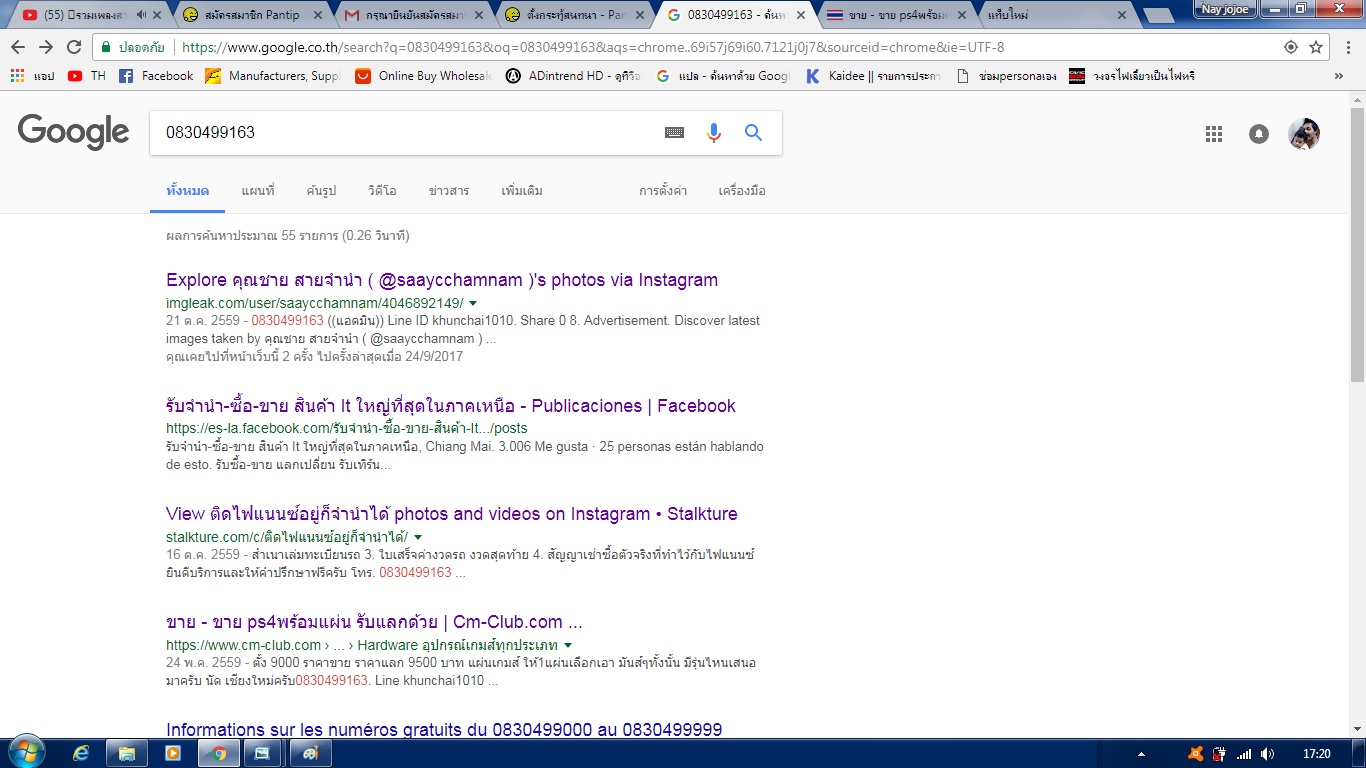Open the orange Avast tray icon
This screenshot has height=768, width=1366.
coord(1196,754)
